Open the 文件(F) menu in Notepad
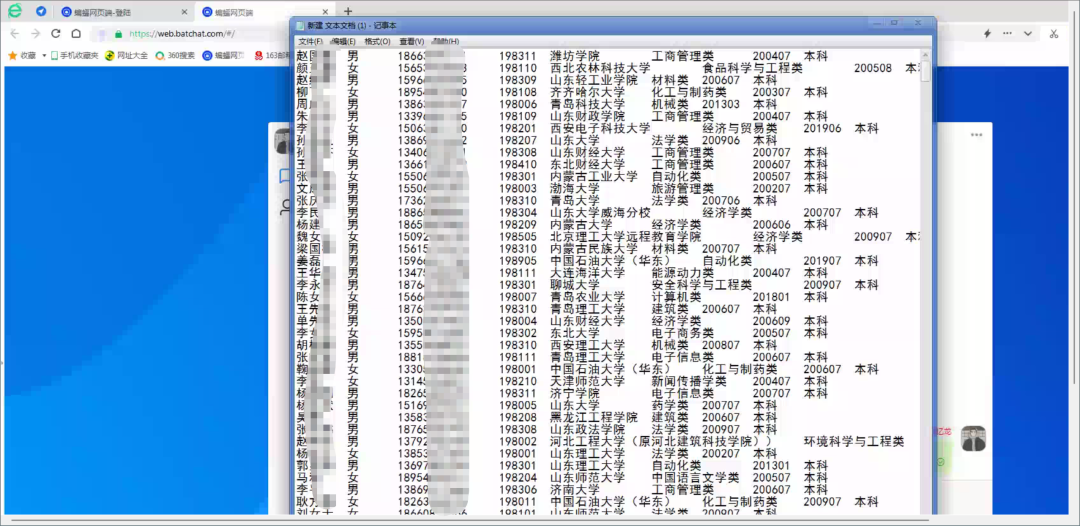The width and height of the screenshot is (1080, 526). click(x=311, y=41)
